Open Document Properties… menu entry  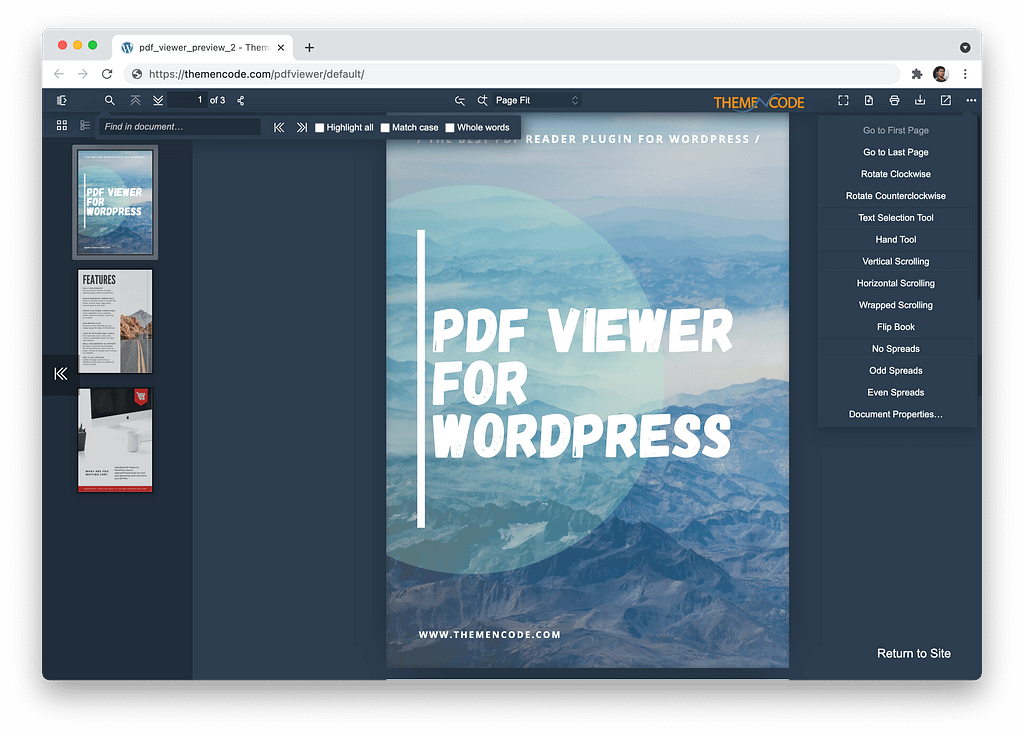point(896,414)
